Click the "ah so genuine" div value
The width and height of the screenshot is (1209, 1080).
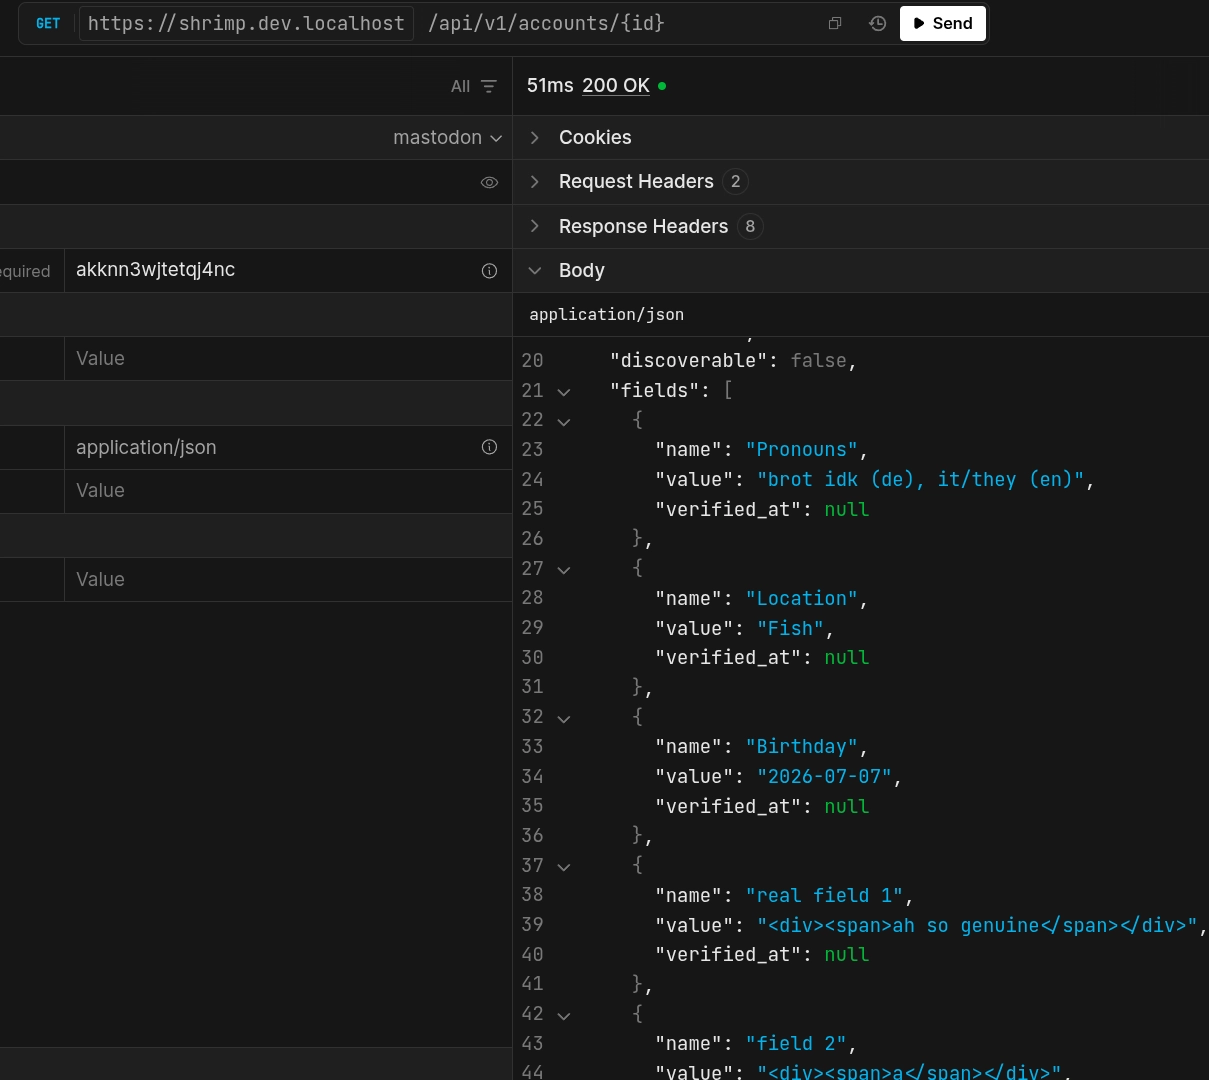pyautogui.click(x=978, y=925)
